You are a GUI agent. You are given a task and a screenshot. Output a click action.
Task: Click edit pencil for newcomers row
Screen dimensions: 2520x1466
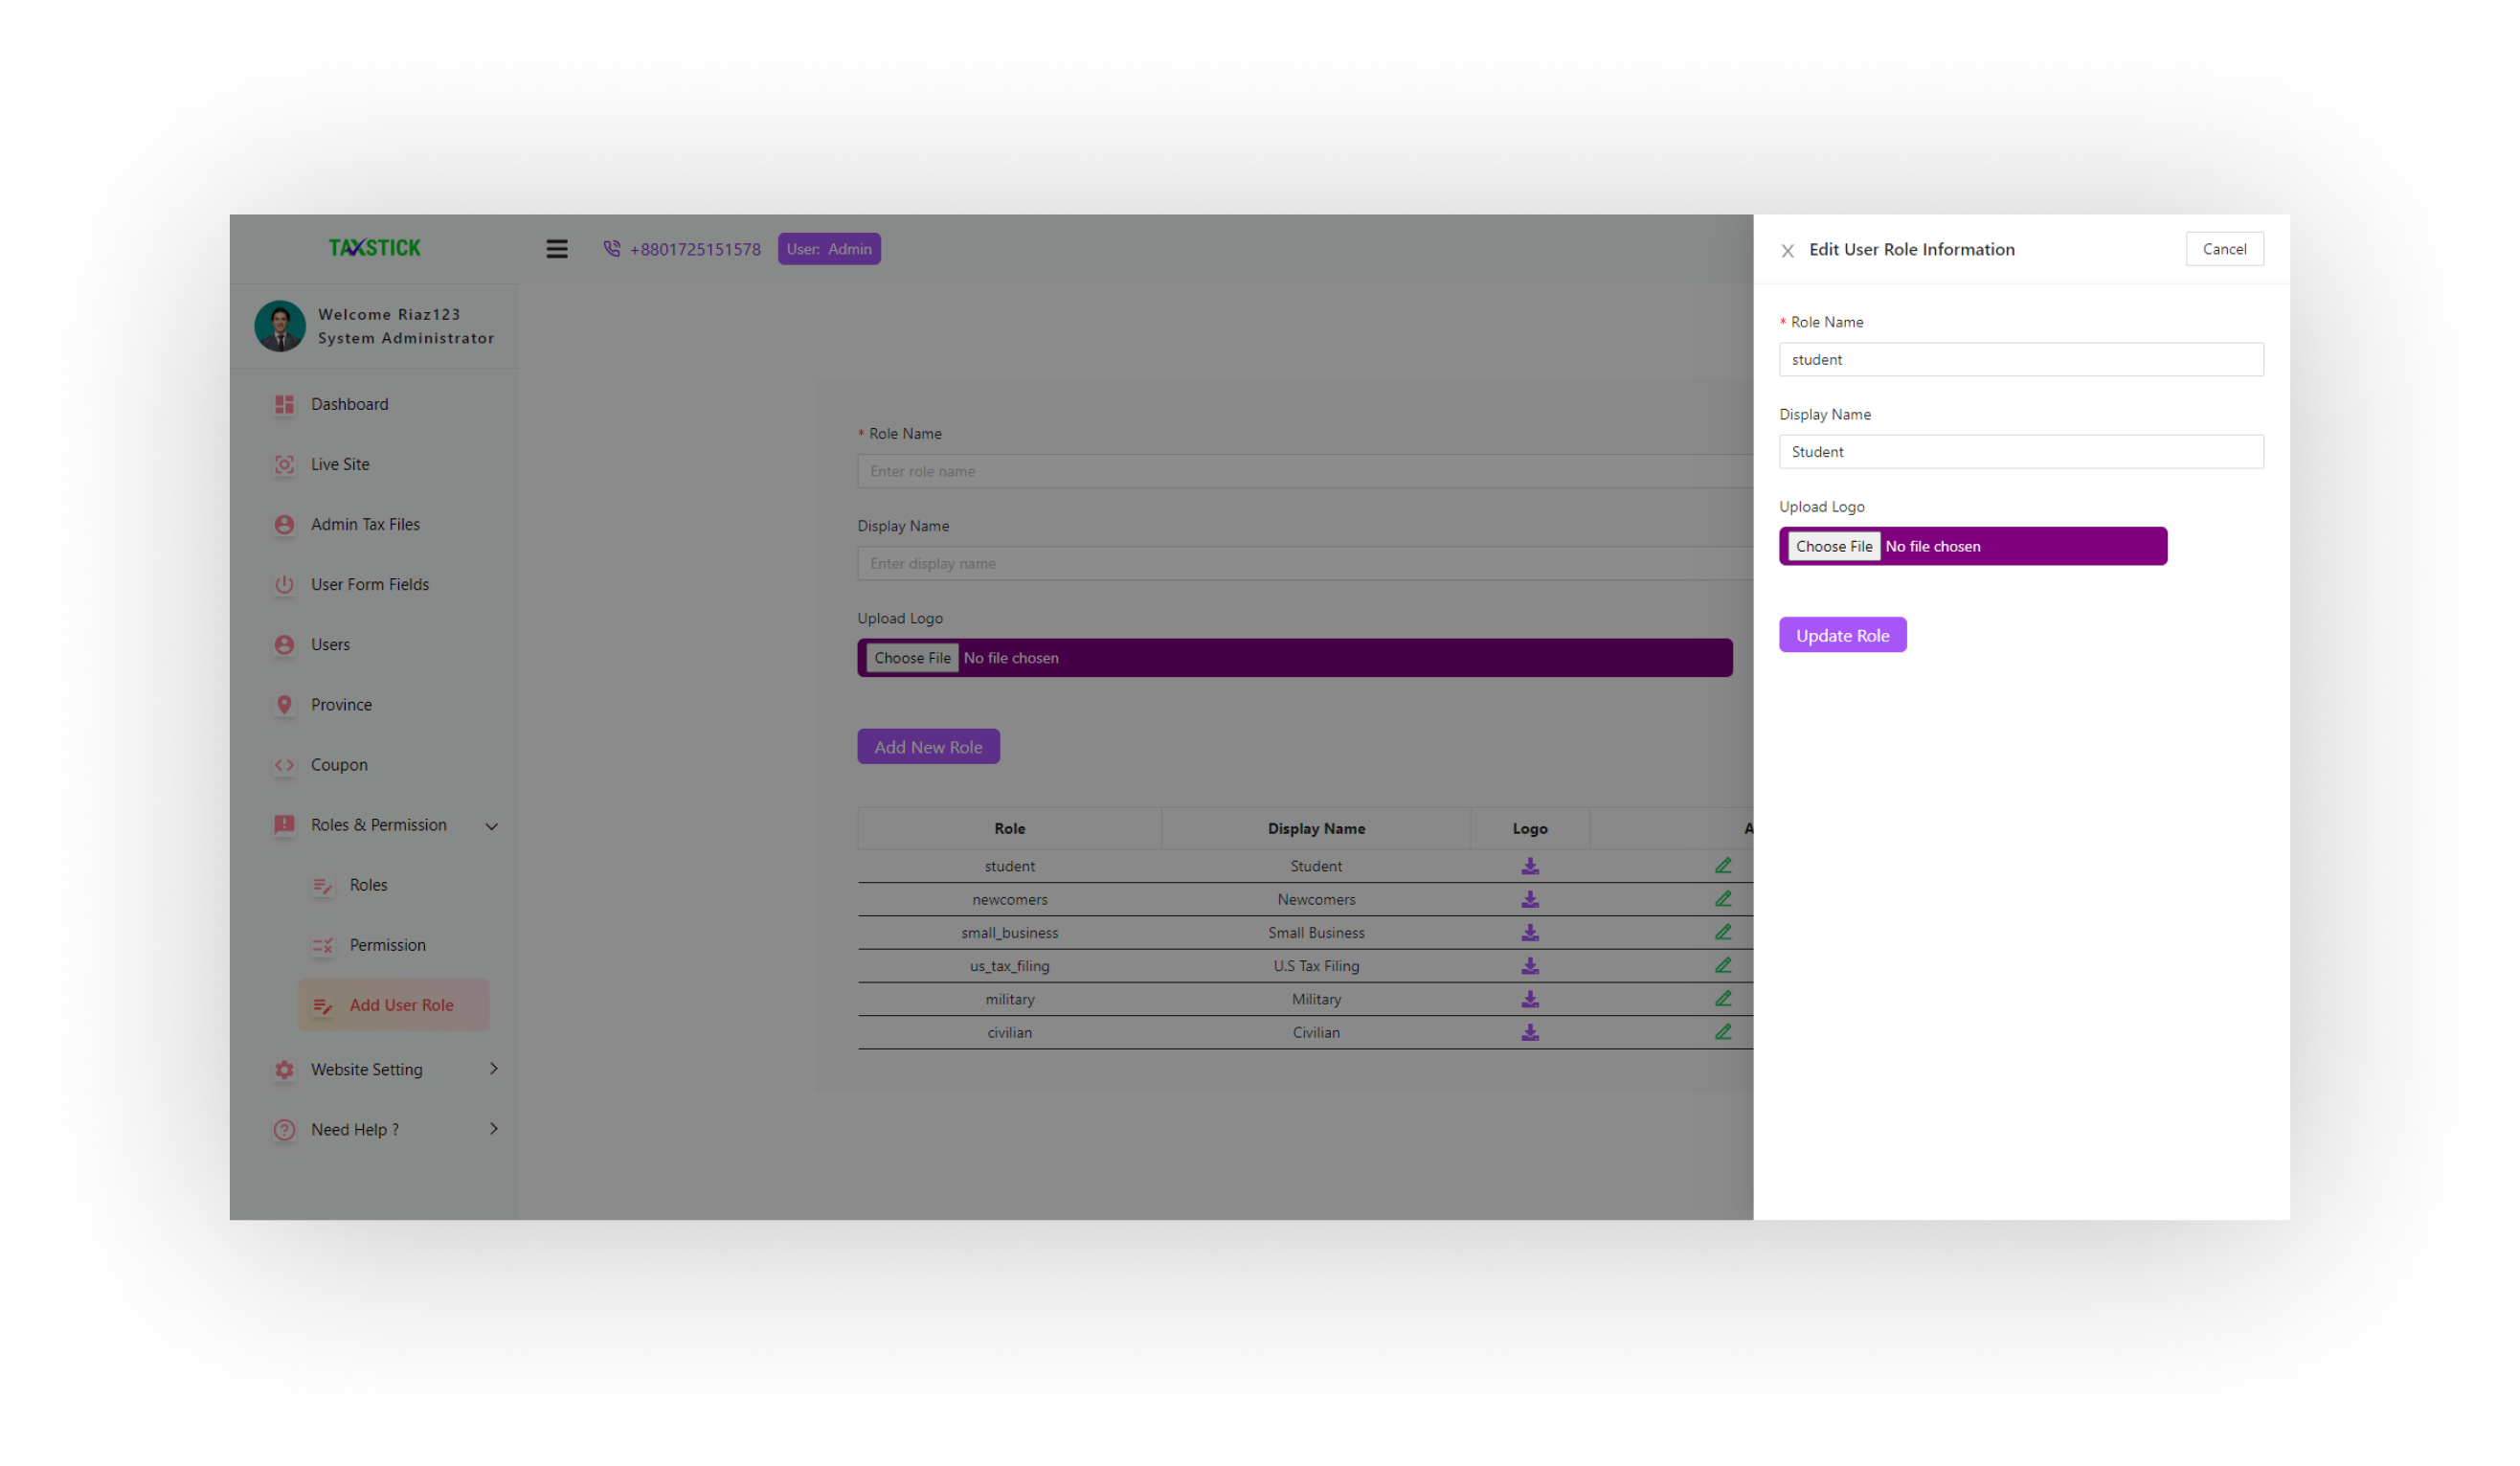(1723, 899)
